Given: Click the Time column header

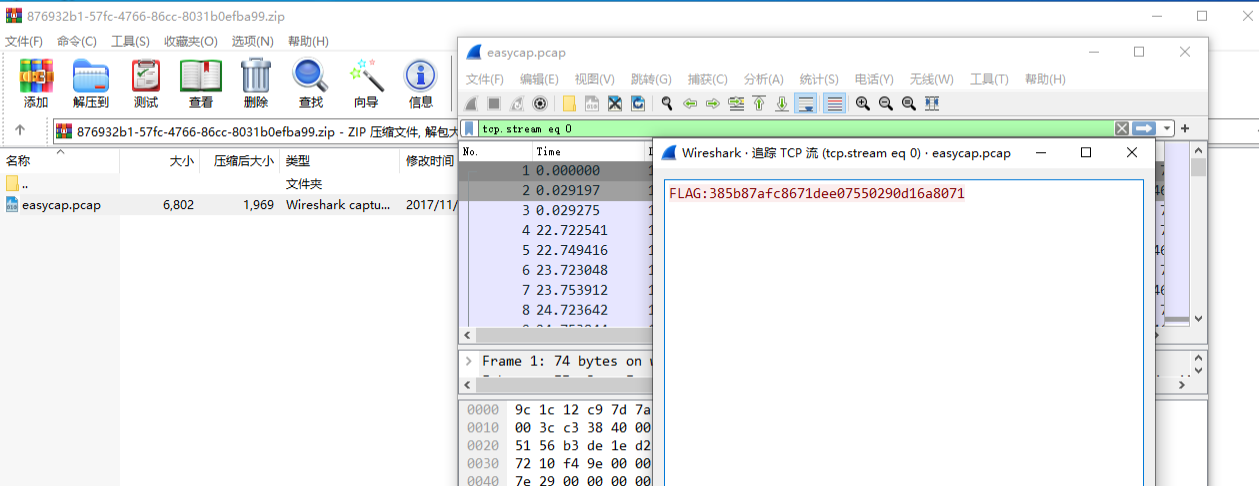Looking at the screenshot, I should pyautogui.click(x=587, y=151).
